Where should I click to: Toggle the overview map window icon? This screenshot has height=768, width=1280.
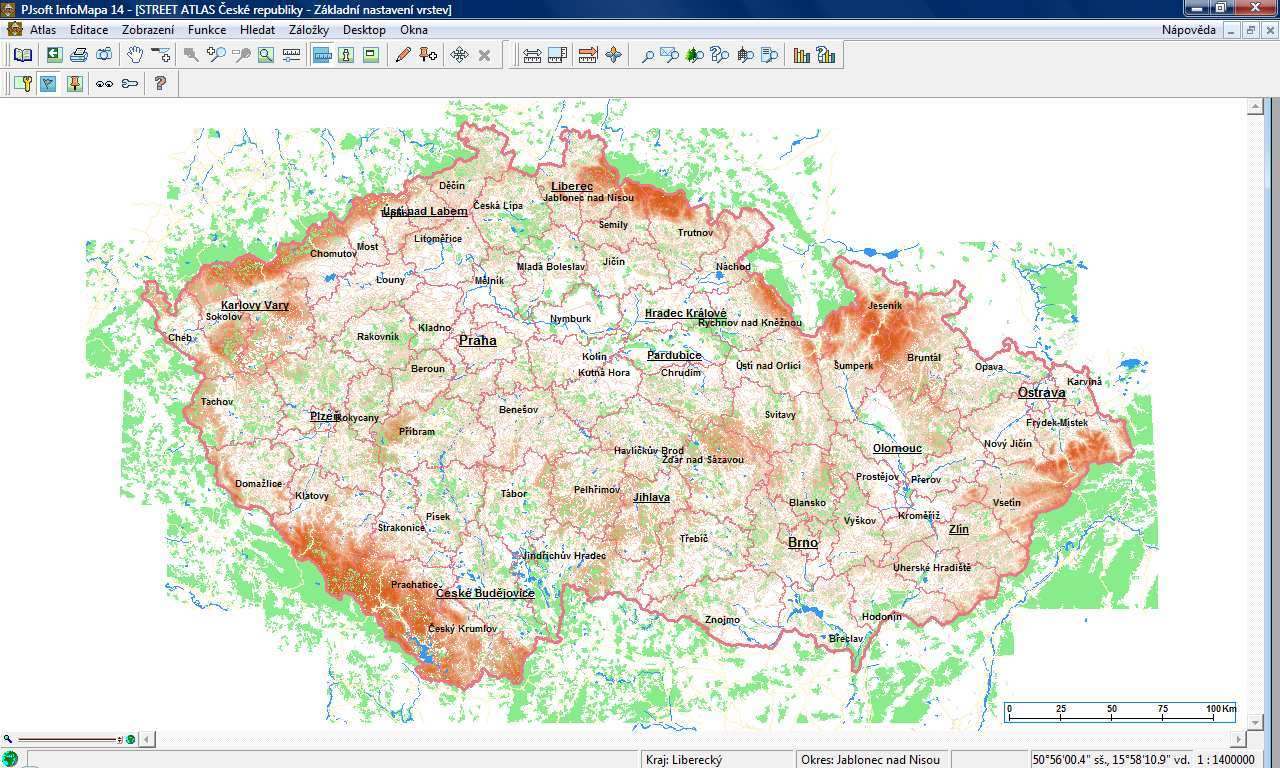click(x=371, y=55)
